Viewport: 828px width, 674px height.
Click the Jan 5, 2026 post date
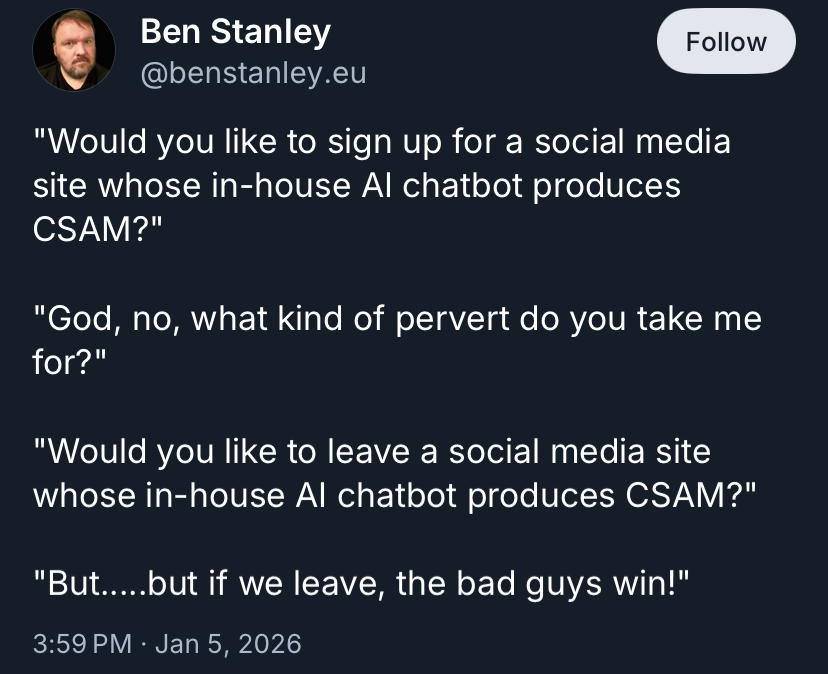(x=228, y=643)
